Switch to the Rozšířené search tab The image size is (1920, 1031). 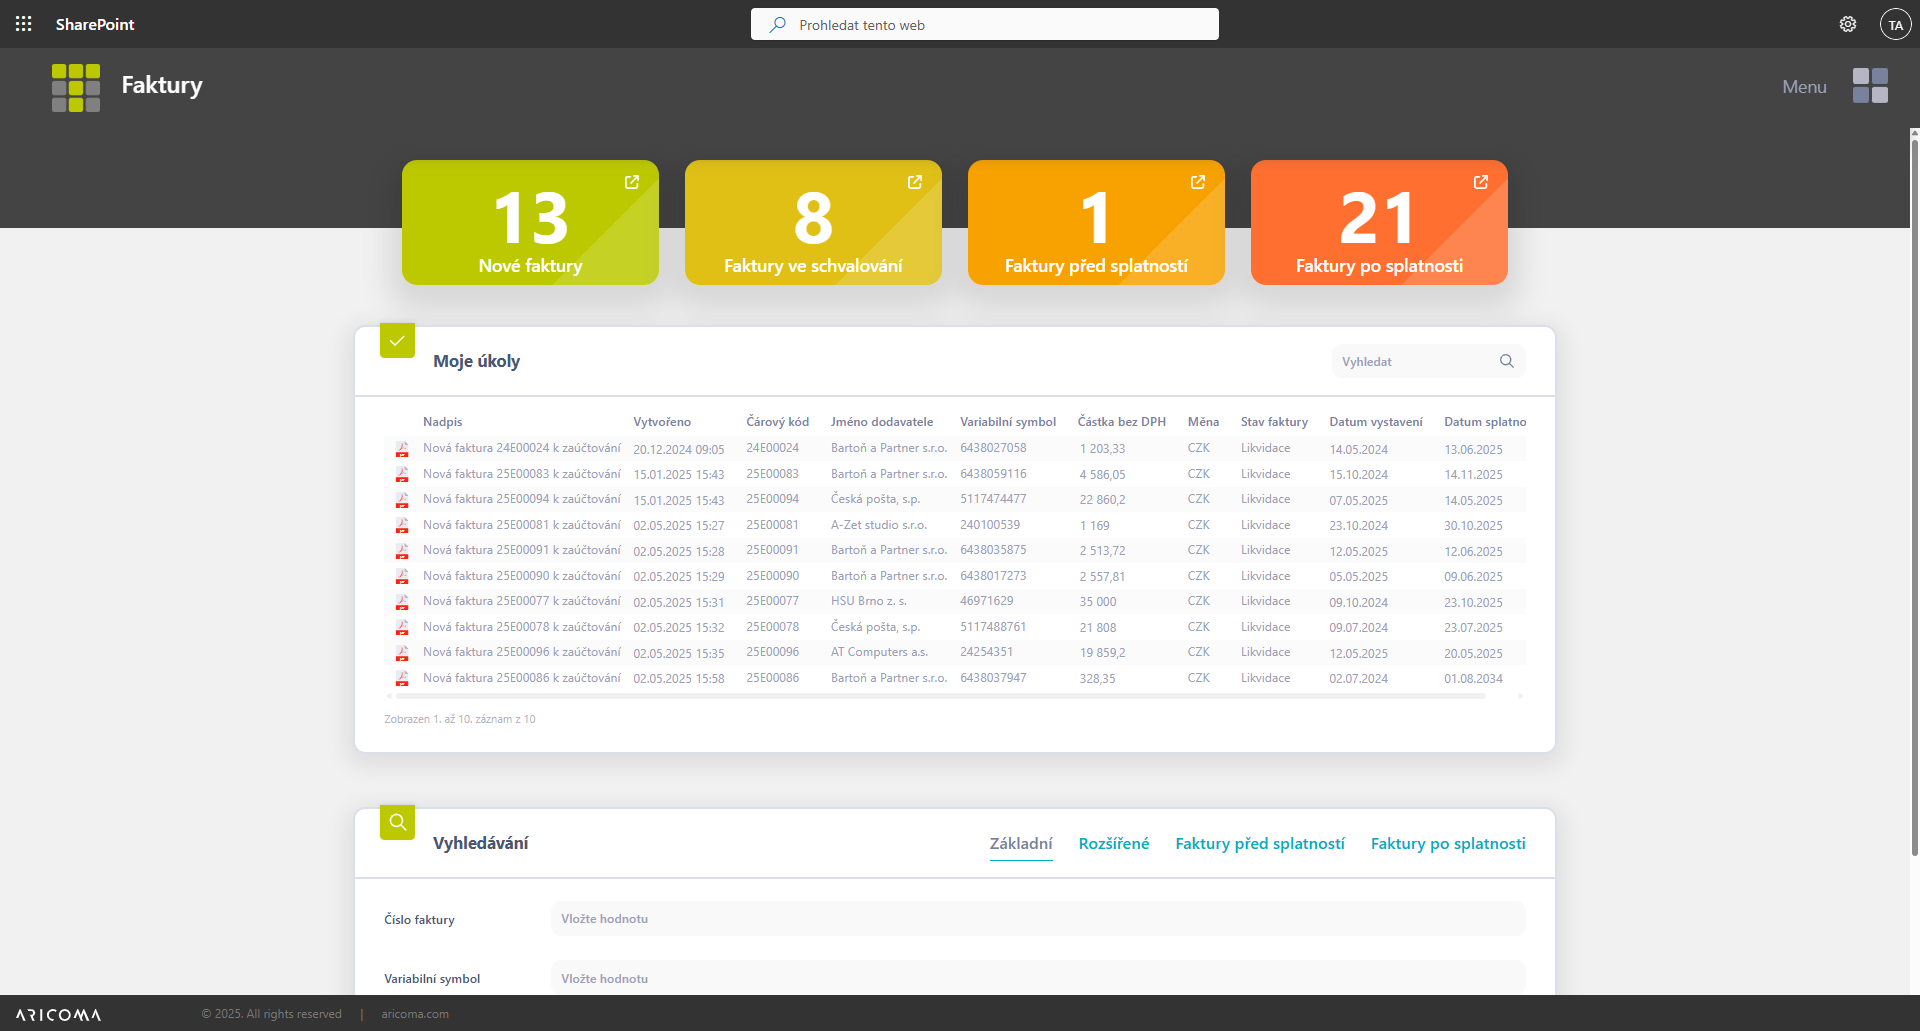coord(1113,844)
